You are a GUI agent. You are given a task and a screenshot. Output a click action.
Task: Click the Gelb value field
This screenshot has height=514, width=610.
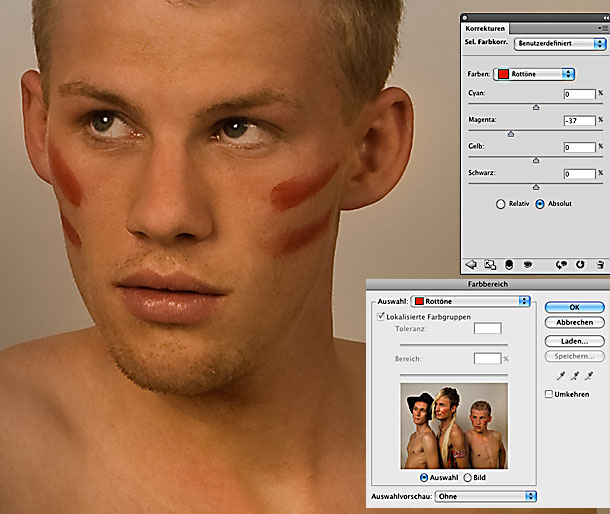click(580, 147)
